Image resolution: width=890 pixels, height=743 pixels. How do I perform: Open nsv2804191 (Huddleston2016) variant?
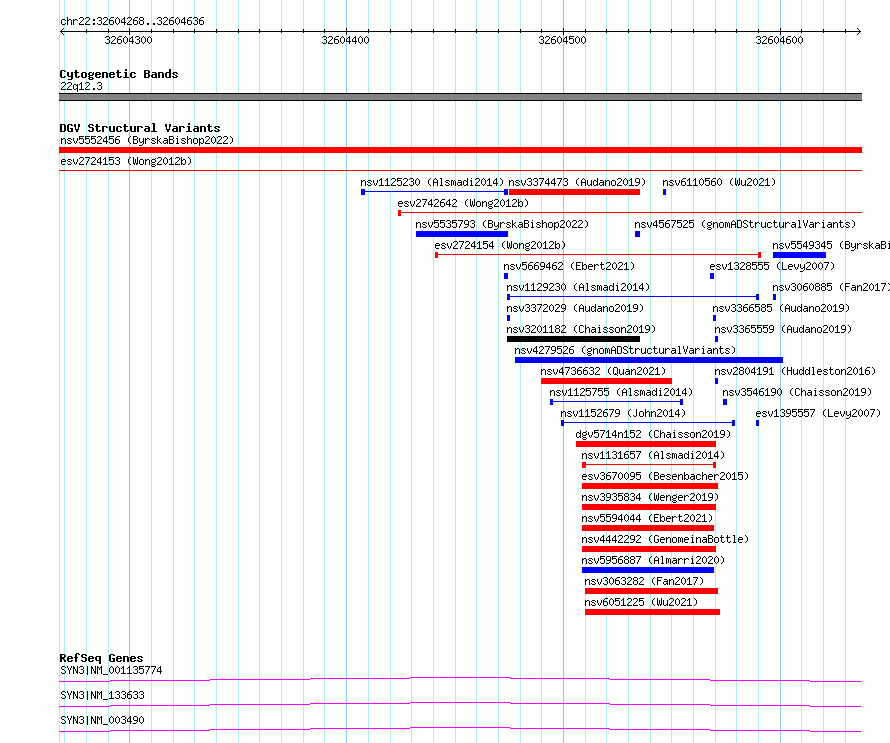[795, 371]
